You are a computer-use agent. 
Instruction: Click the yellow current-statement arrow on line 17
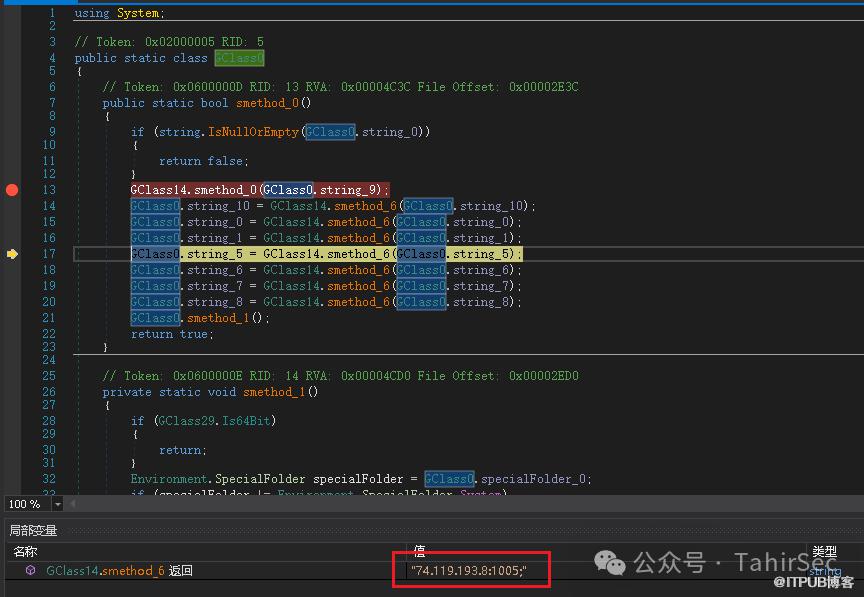pyautogui.click(x=12, y=254)
